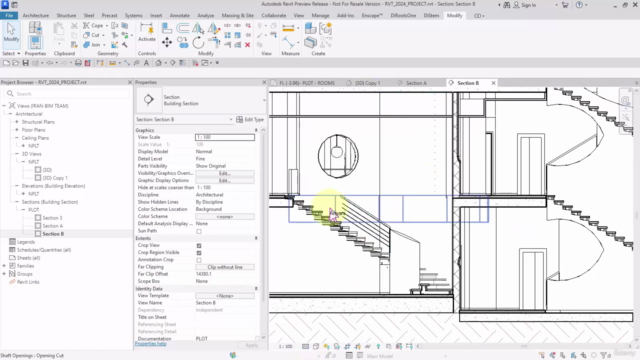This screenshot has width=640, height=360.
Task: Click the Create Assembly icon
Action: tap(310, 28)
